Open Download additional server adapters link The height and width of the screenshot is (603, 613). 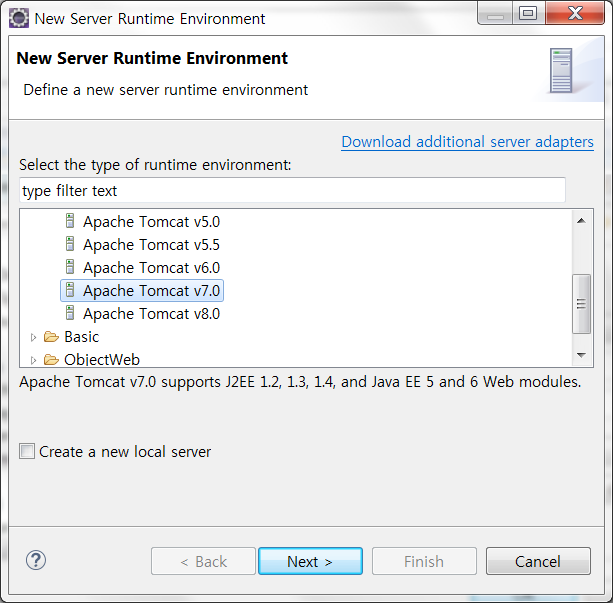point(468,142)
